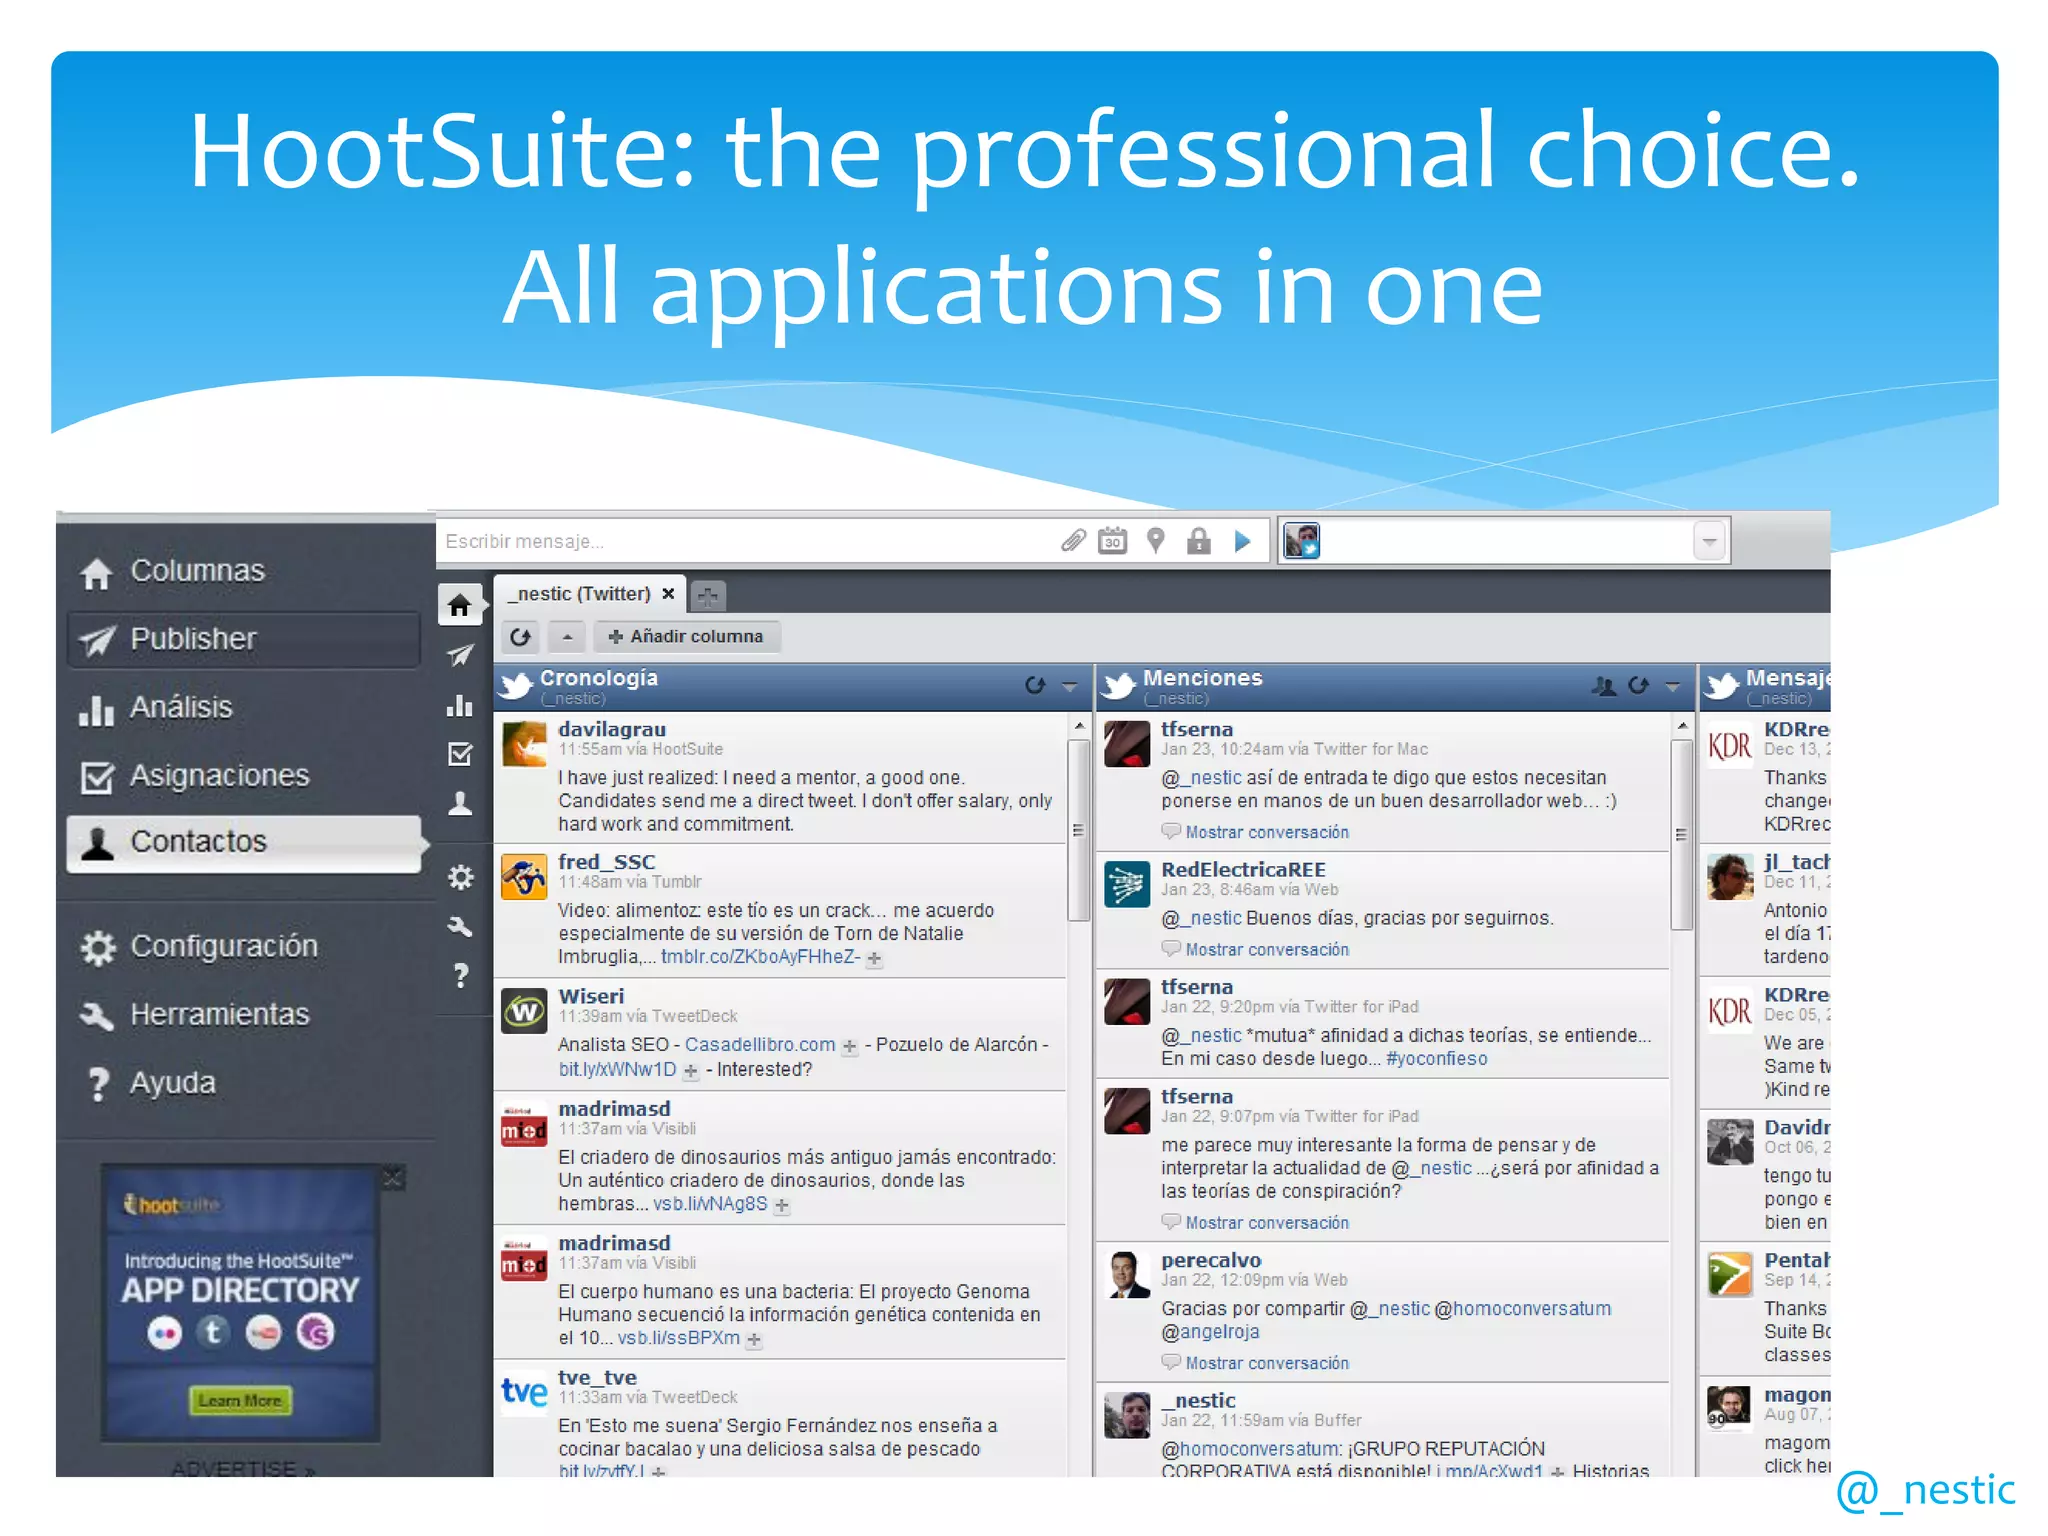
Task: Click the ADVERTISE link under the ad
Action: 243,1468
